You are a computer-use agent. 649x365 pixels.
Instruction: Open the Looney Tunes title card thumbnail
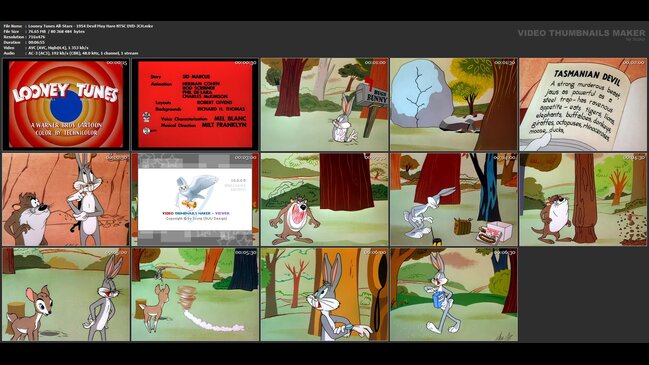click(x=66, y=104)
